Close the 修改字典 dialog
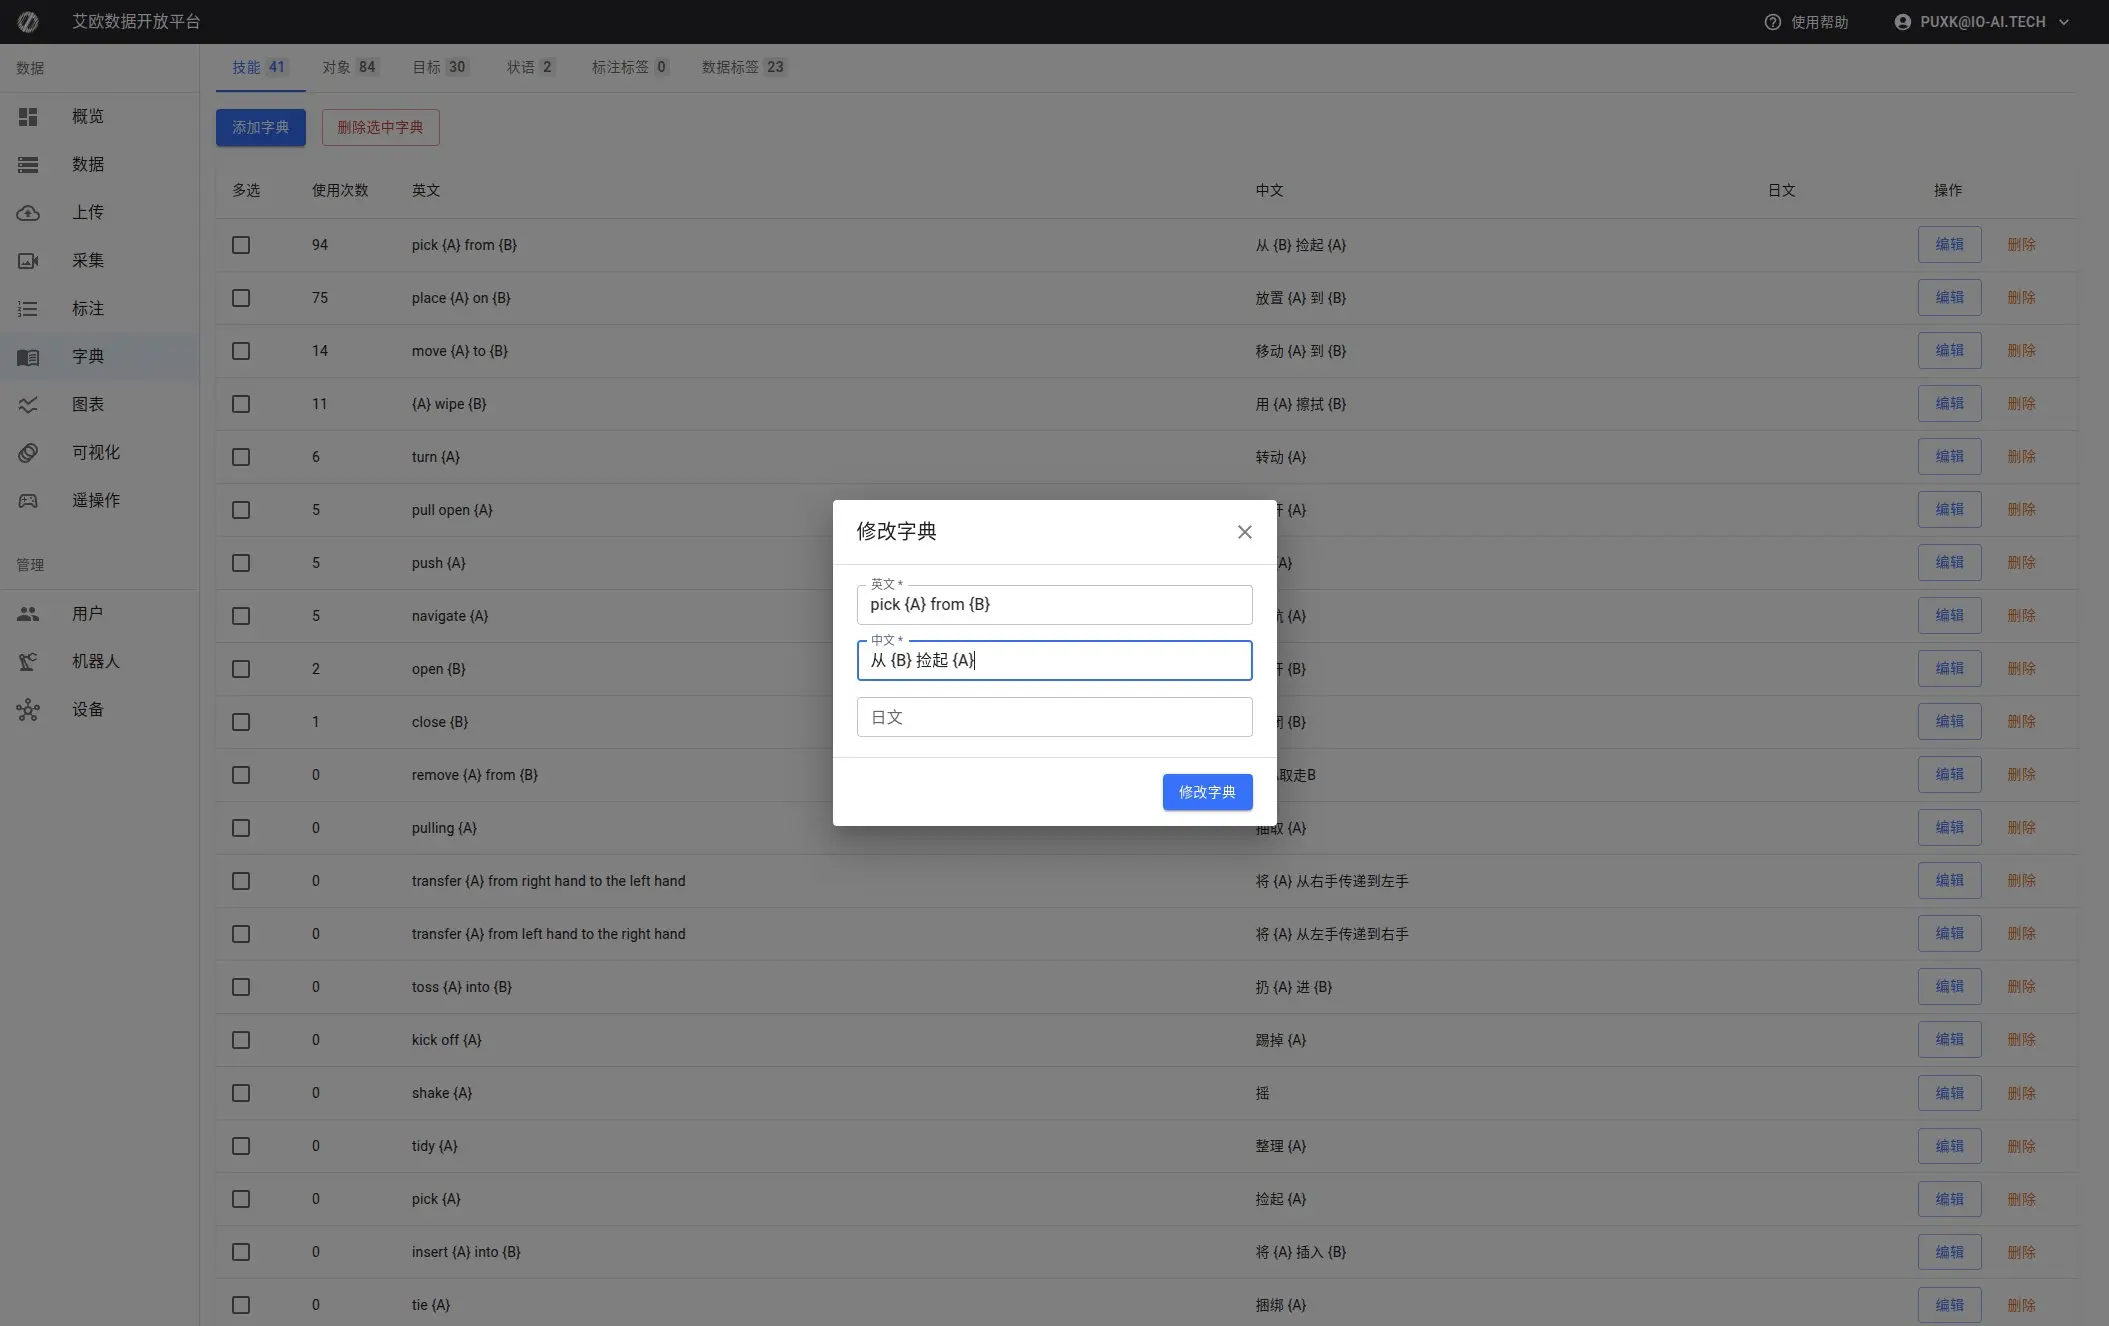Viewport: 2109px width, 1326px height. click(x=1244, y=532)
